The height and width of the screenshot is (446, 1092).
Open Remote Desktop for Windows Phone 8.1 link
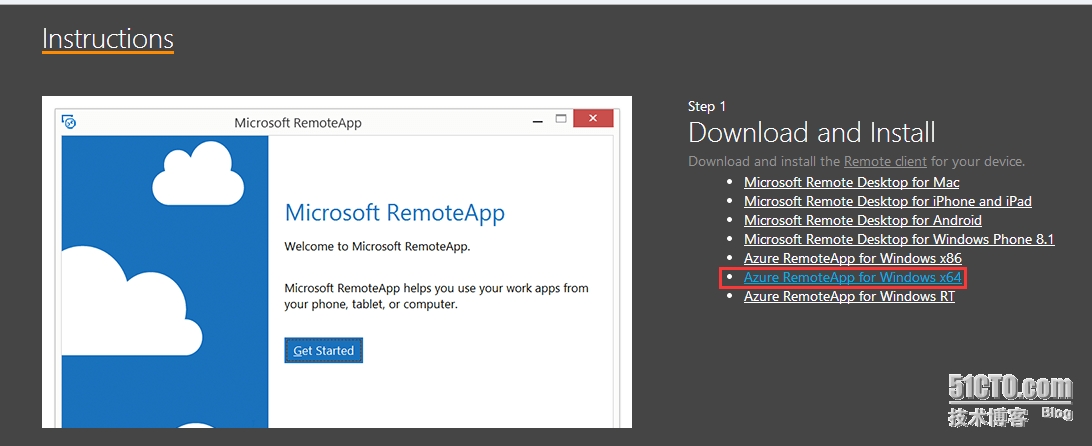tap(898, 240)
